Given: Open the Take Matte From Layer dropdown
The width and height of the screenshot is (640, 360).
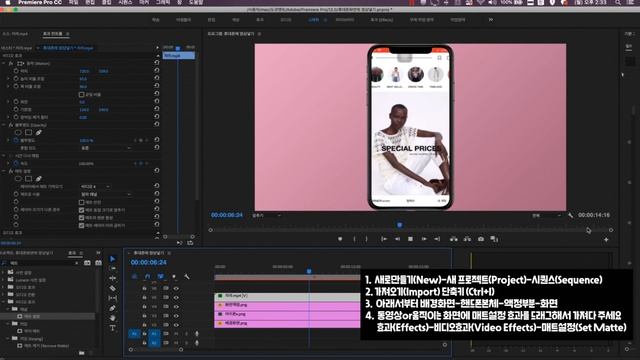Looking at the screenshot, I should (96, 187).
